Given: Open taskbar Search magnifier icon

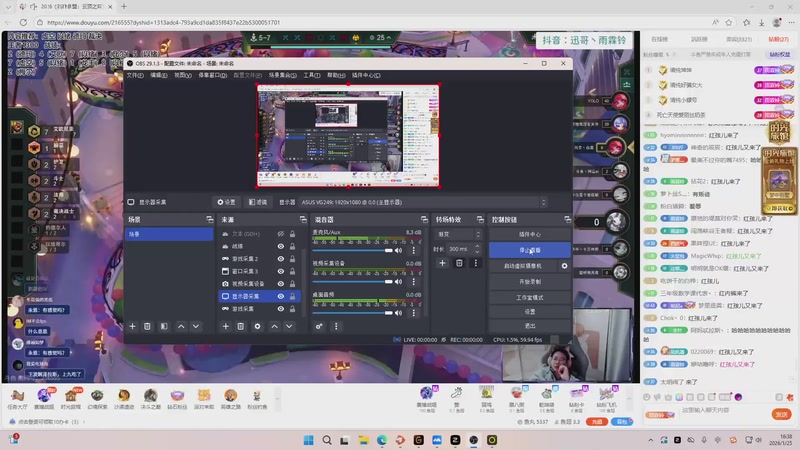Looking at the screenshot, I should click(327, 440).
